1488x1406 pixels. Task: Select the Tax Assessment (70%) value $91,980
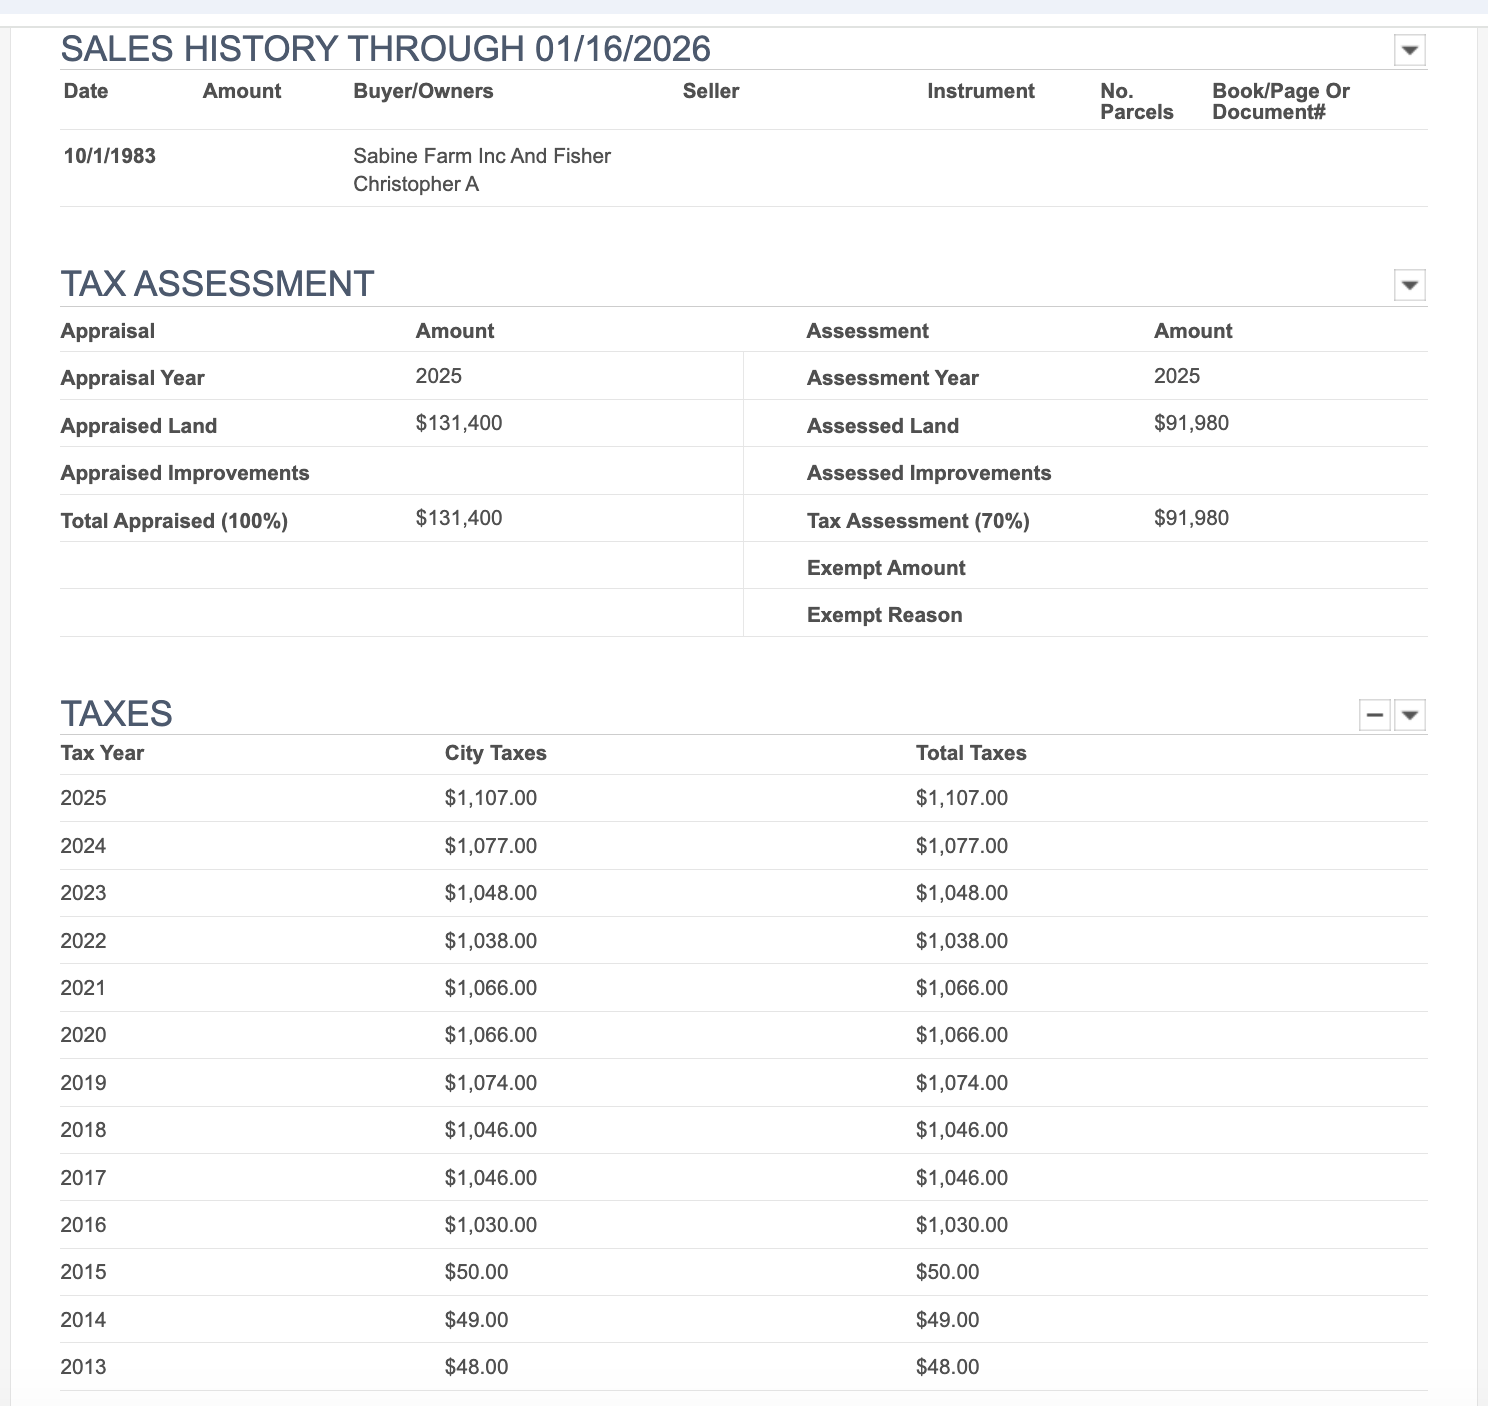(1191, 518)
